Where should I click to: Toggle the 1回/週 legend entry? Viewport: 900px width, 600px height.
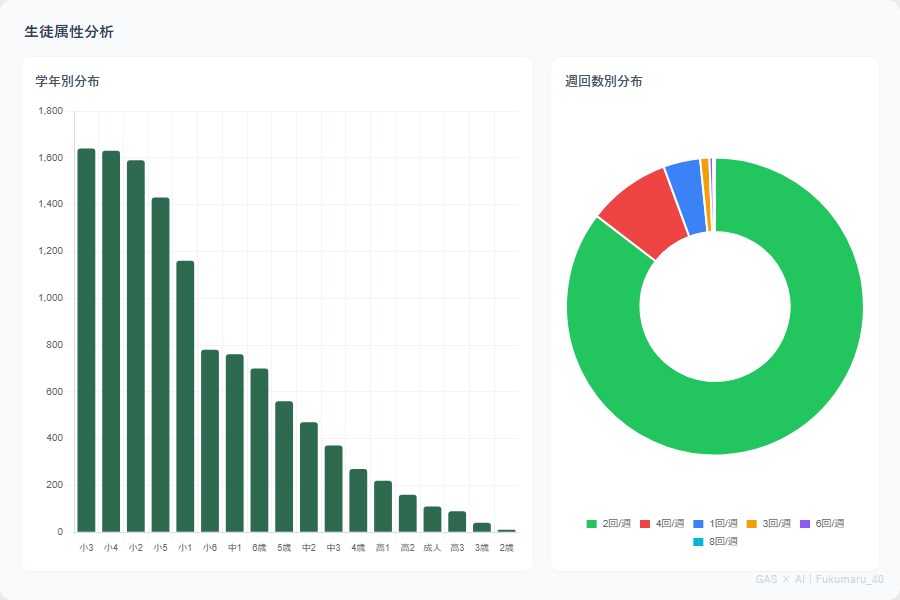click(715, 524)
